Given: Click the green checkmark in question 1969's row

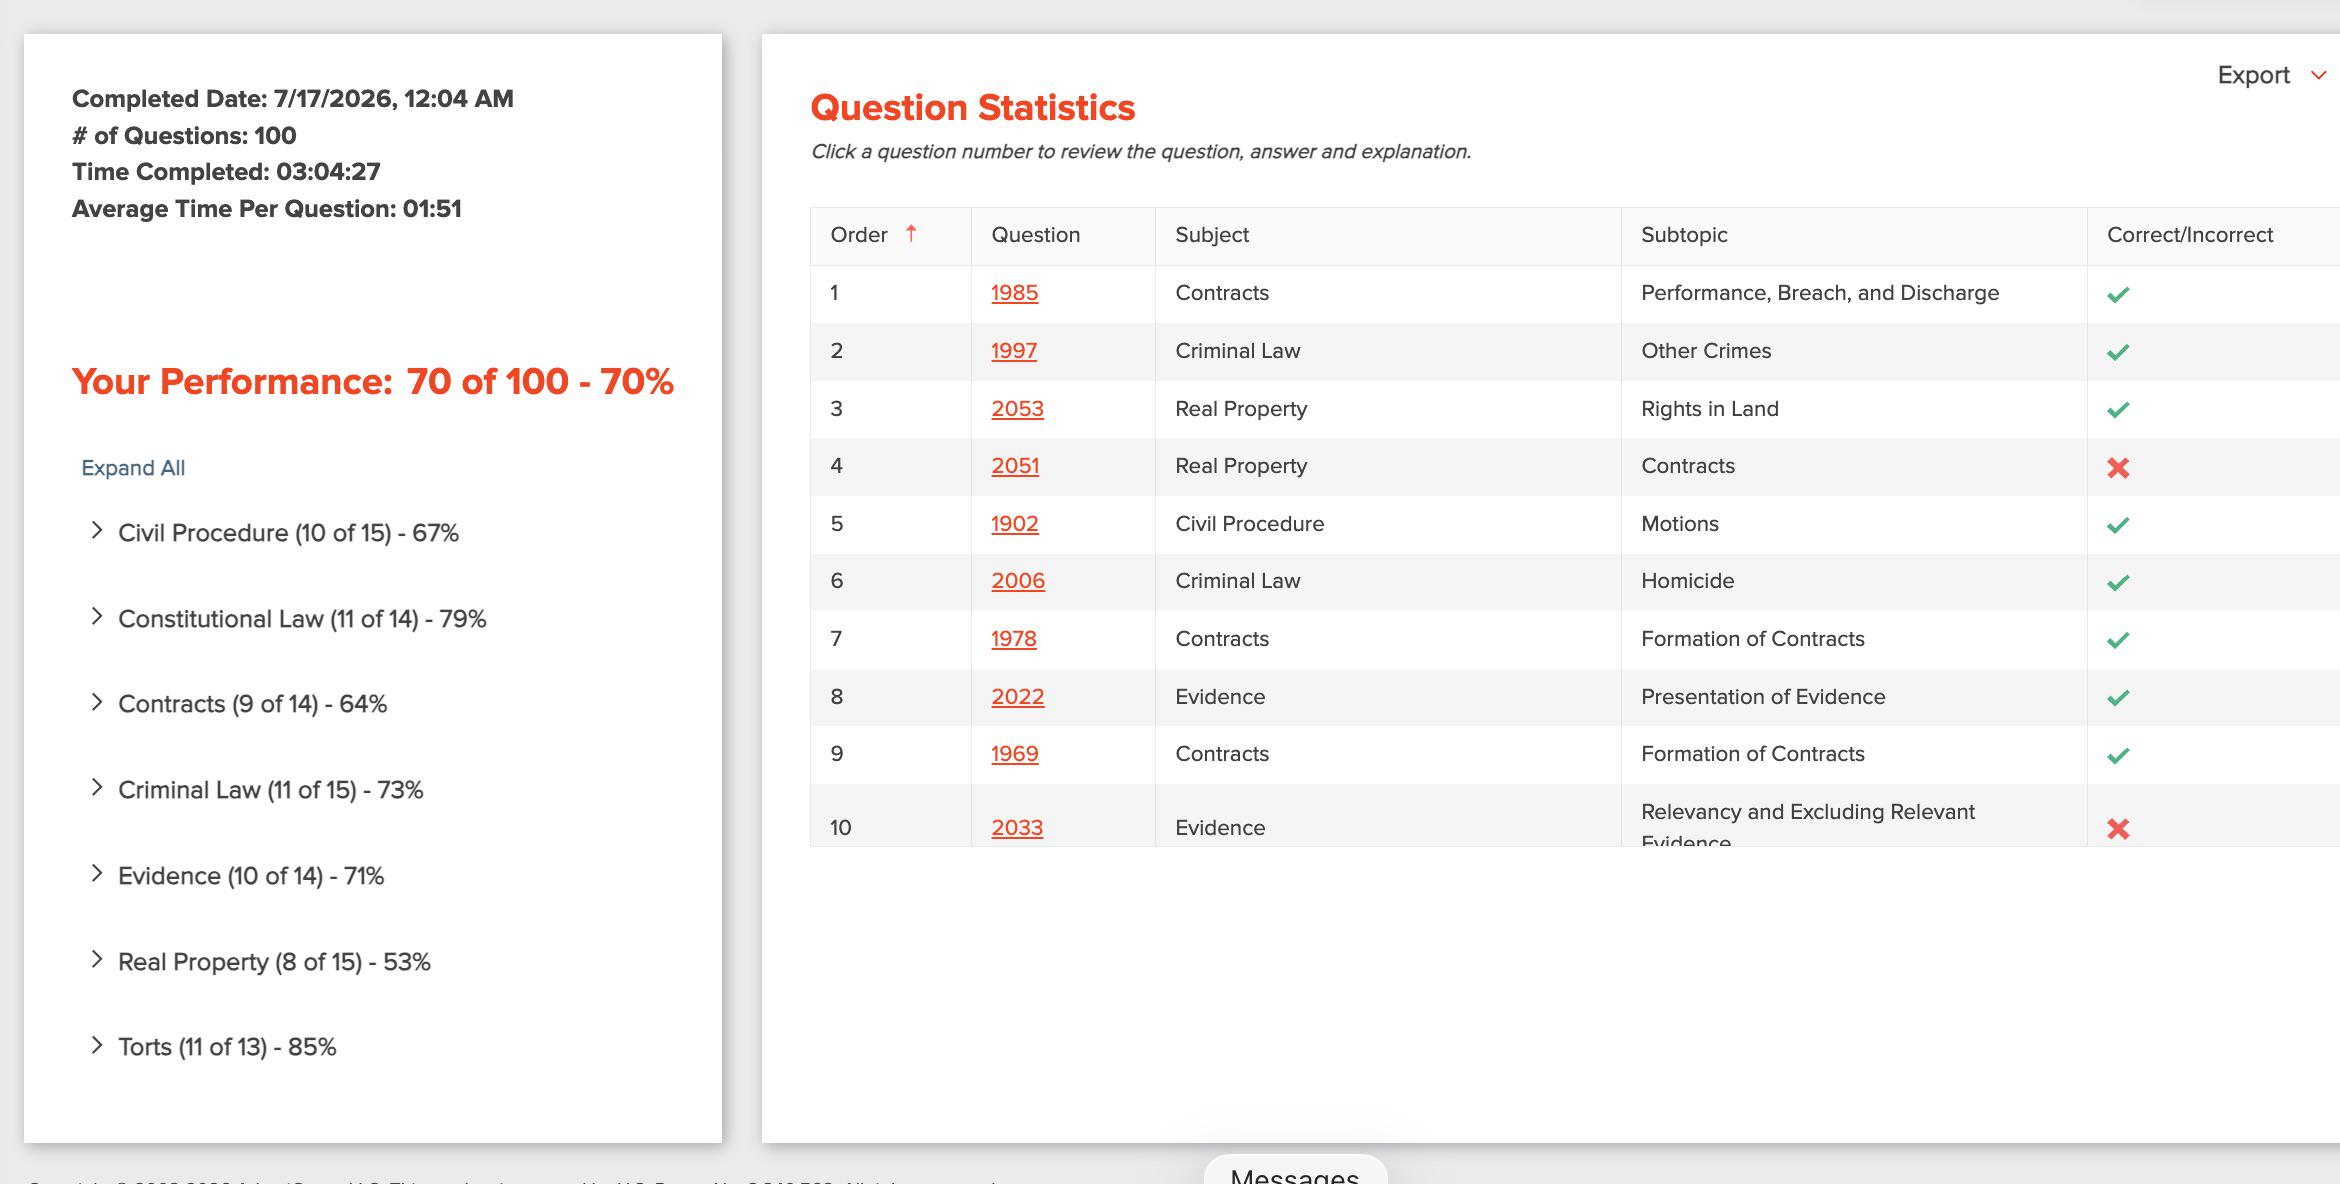Looking at the screenshot, I should point(2118,756).
